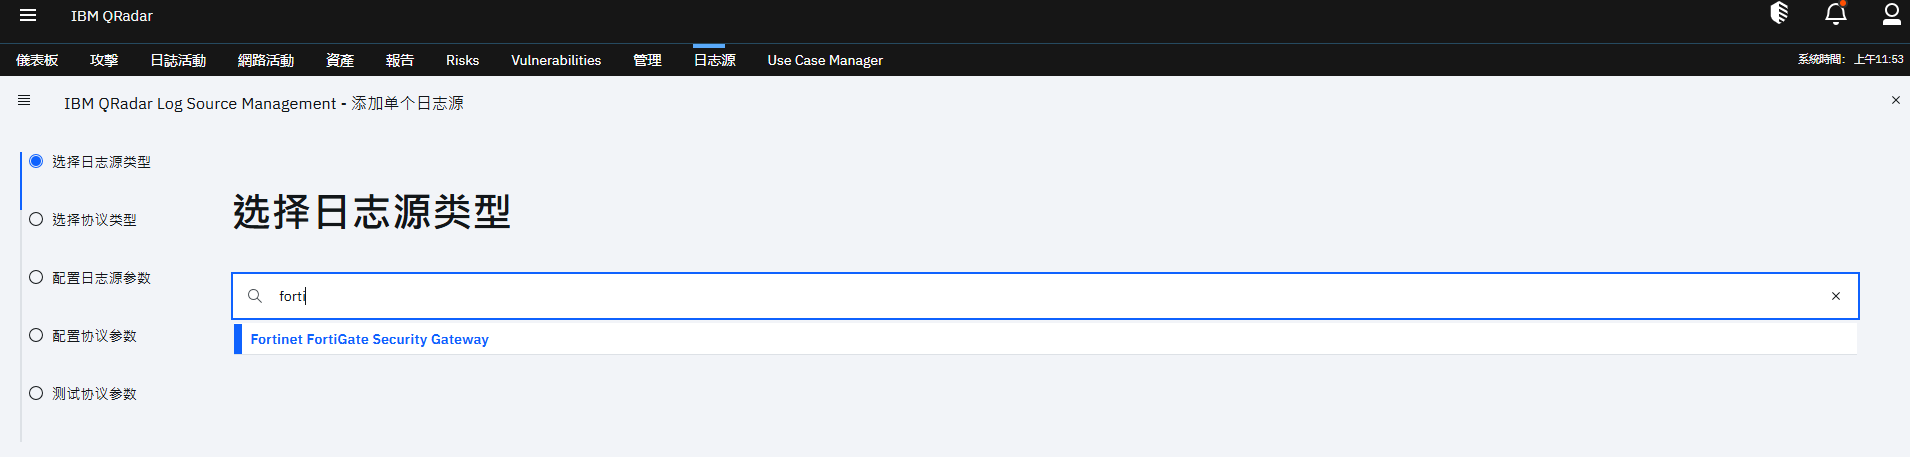Open the 日誌活動 tab
Screen dimensions: 1910x457
178,60
